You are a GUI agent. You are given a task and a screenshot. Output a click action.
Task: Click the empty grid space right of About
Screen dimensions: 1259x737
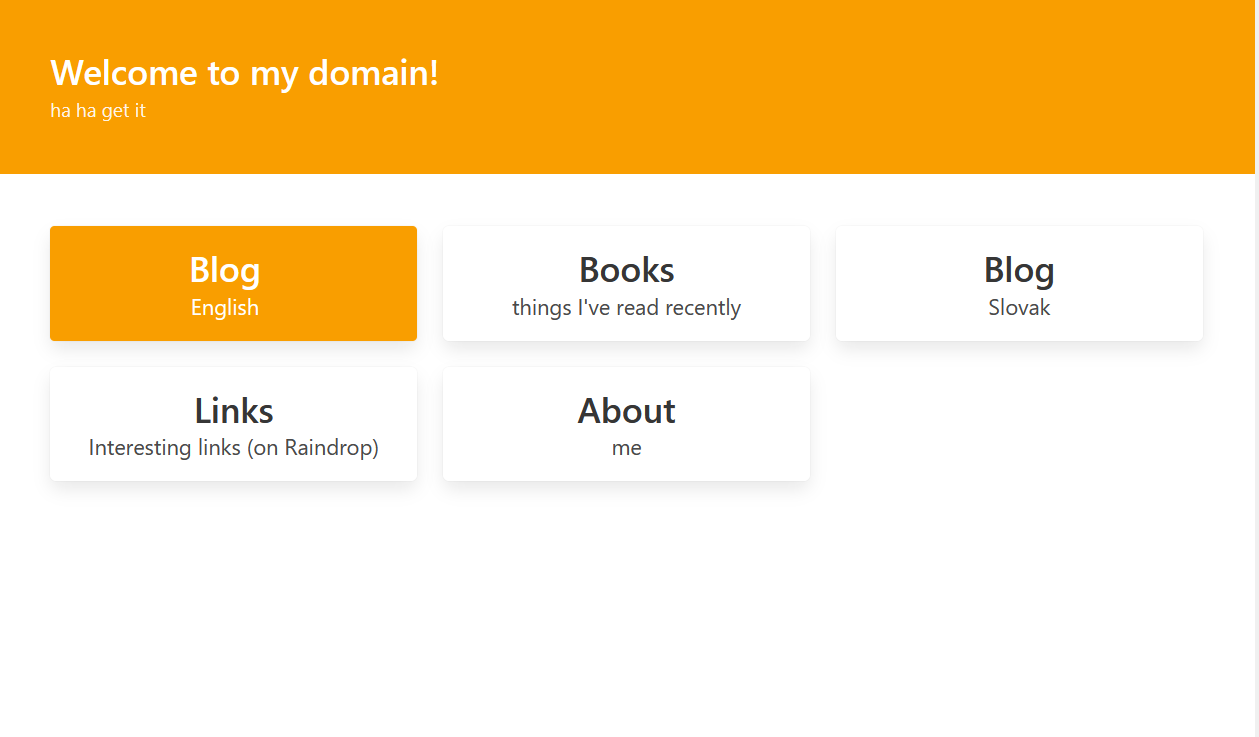(x=1019, y=424)
